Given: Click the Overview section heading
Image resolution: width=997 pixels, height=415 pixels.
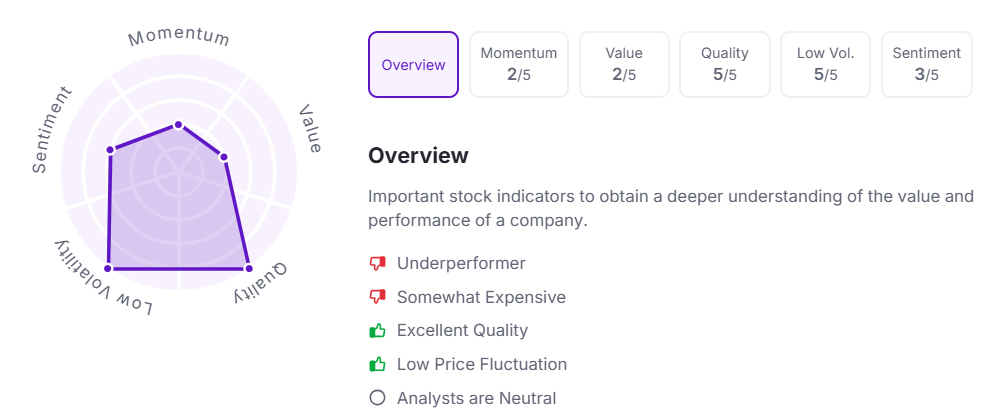Looking at the screenshot, I should 418,156.
